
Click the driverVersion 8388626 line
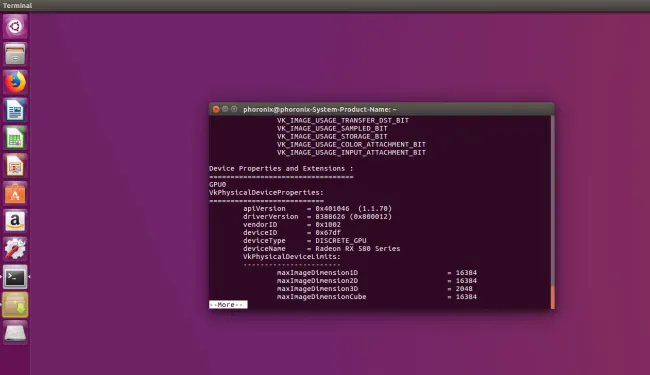click(317, 216)
